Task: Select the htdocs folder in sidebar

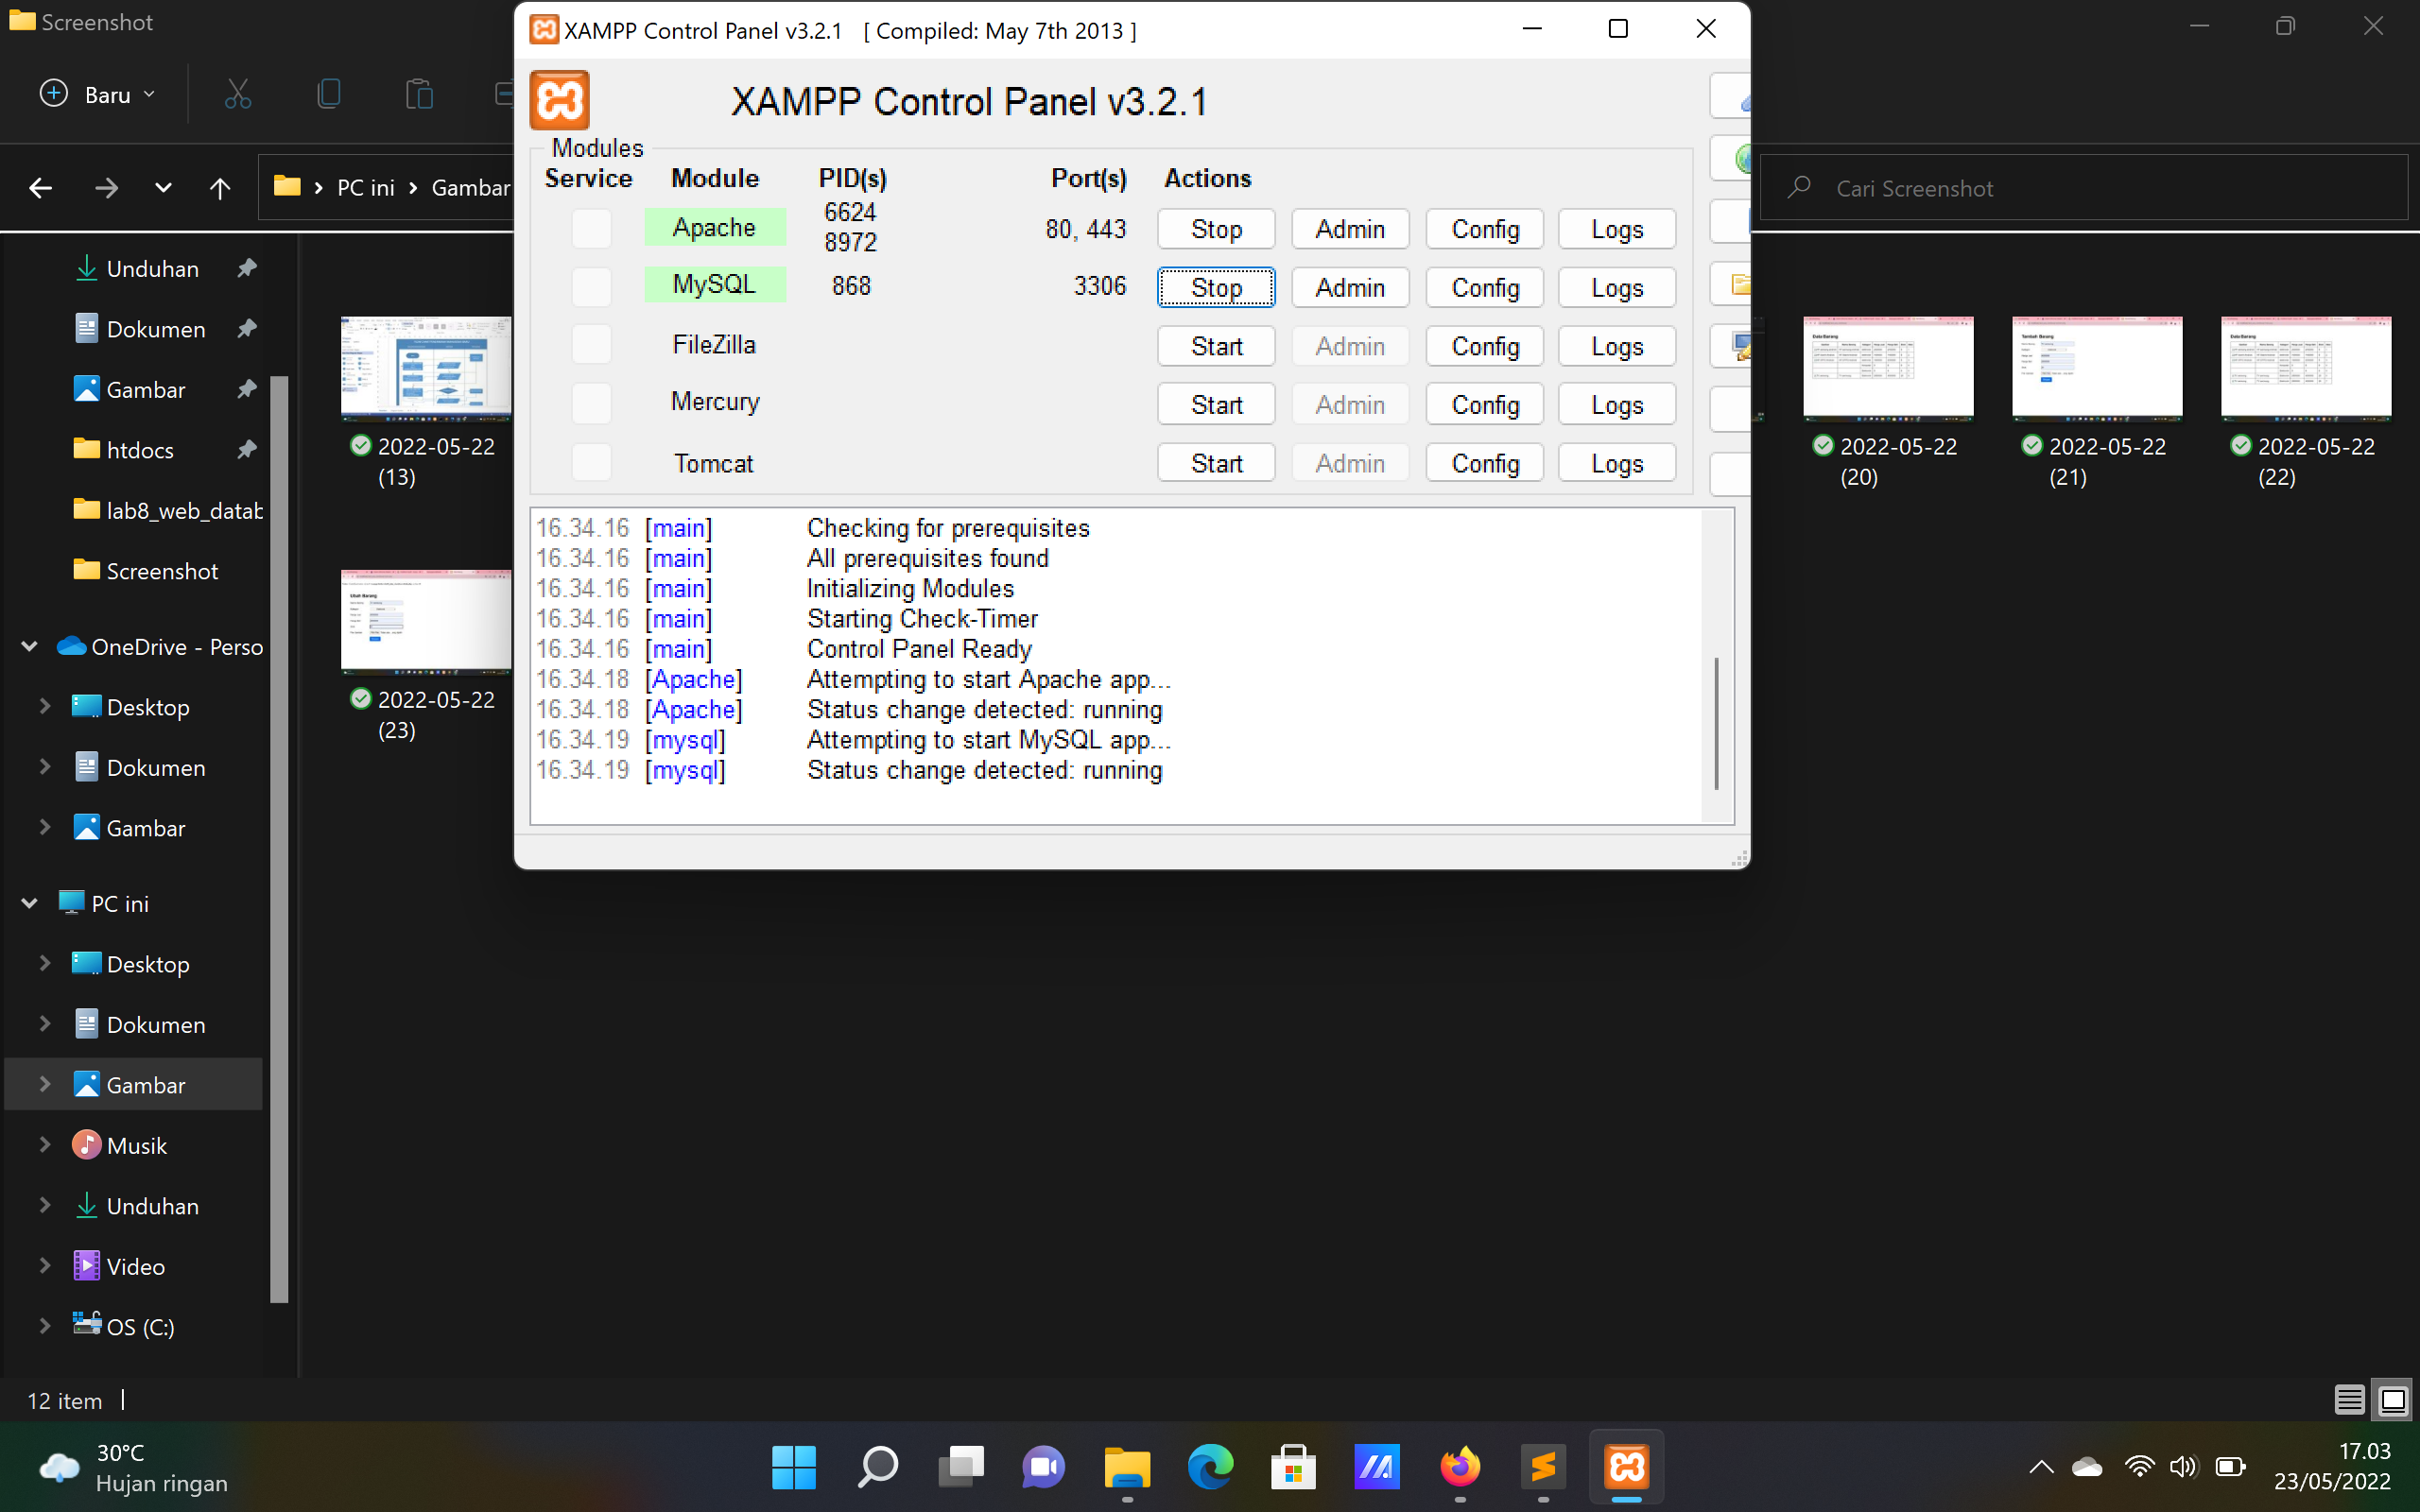Action: point(139,449)
